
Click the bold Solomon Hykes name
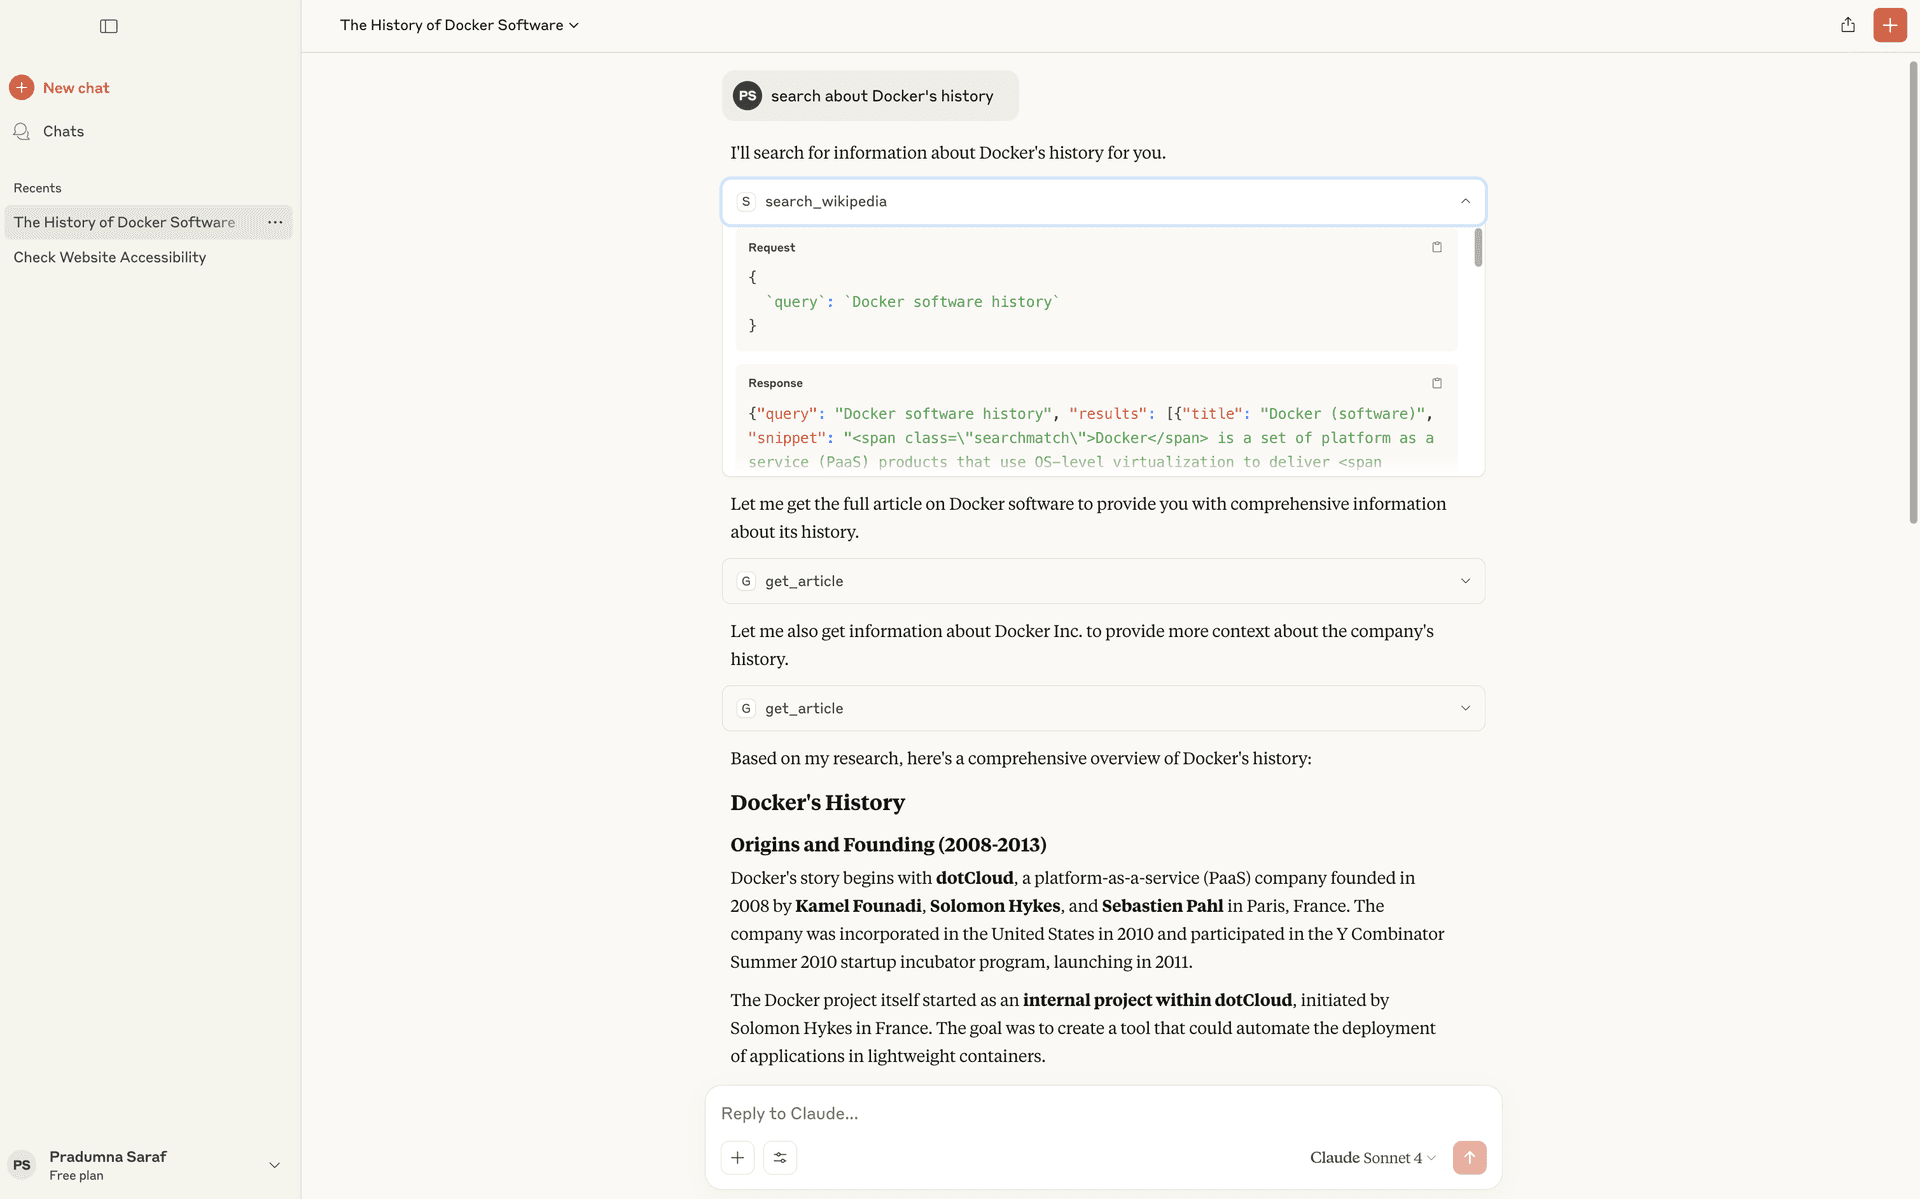994,905
